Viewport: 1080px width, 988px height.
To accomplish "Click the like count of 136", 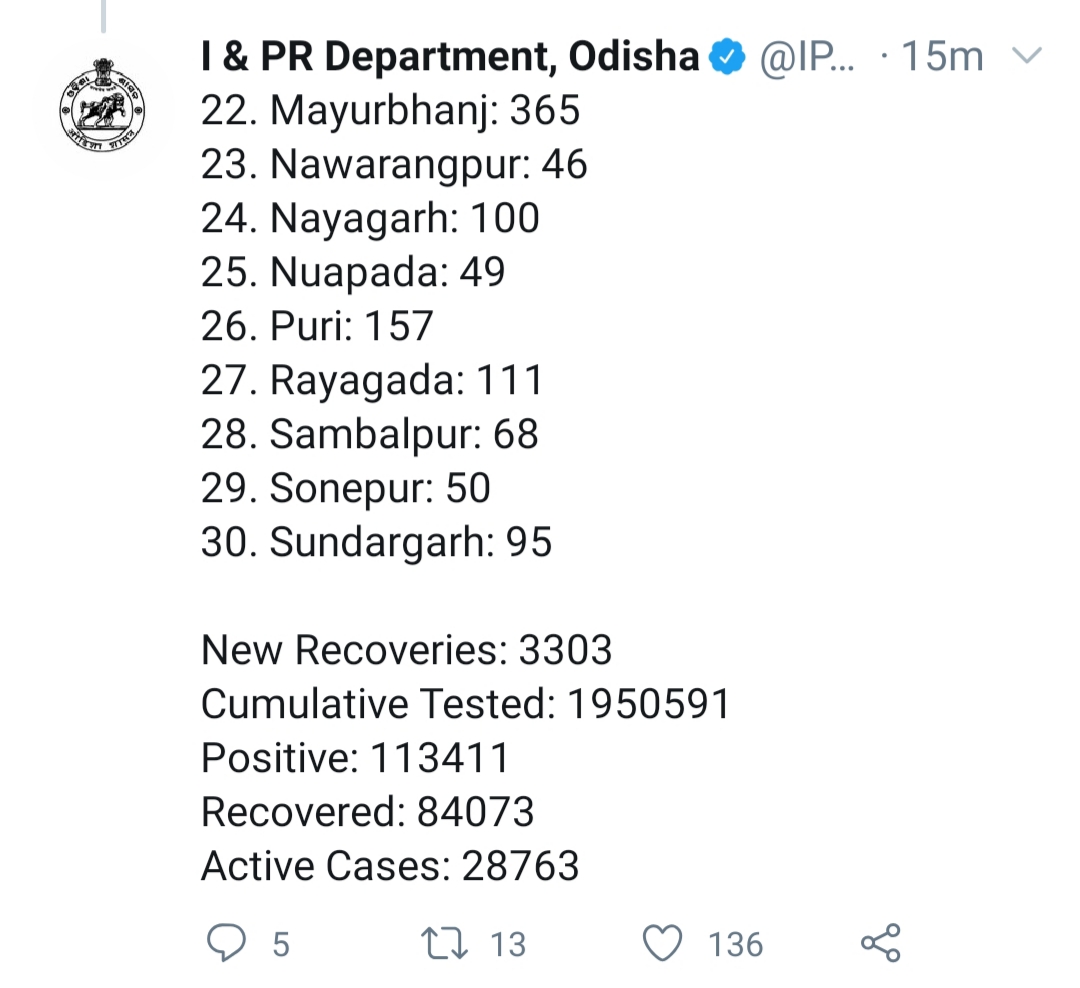I will pyautogui.click(x=735, y=944).
